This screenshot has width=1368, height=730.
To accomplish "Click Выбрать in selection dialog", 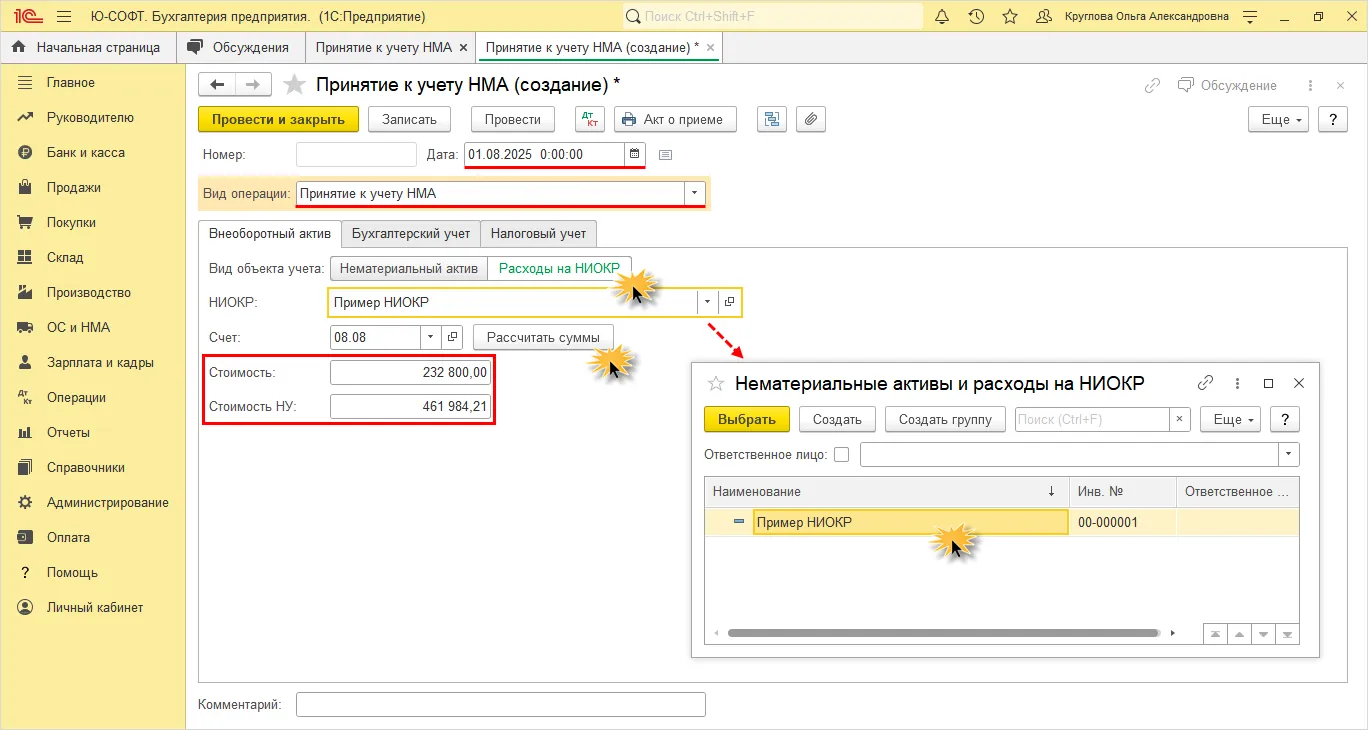I will coord(747,419).
